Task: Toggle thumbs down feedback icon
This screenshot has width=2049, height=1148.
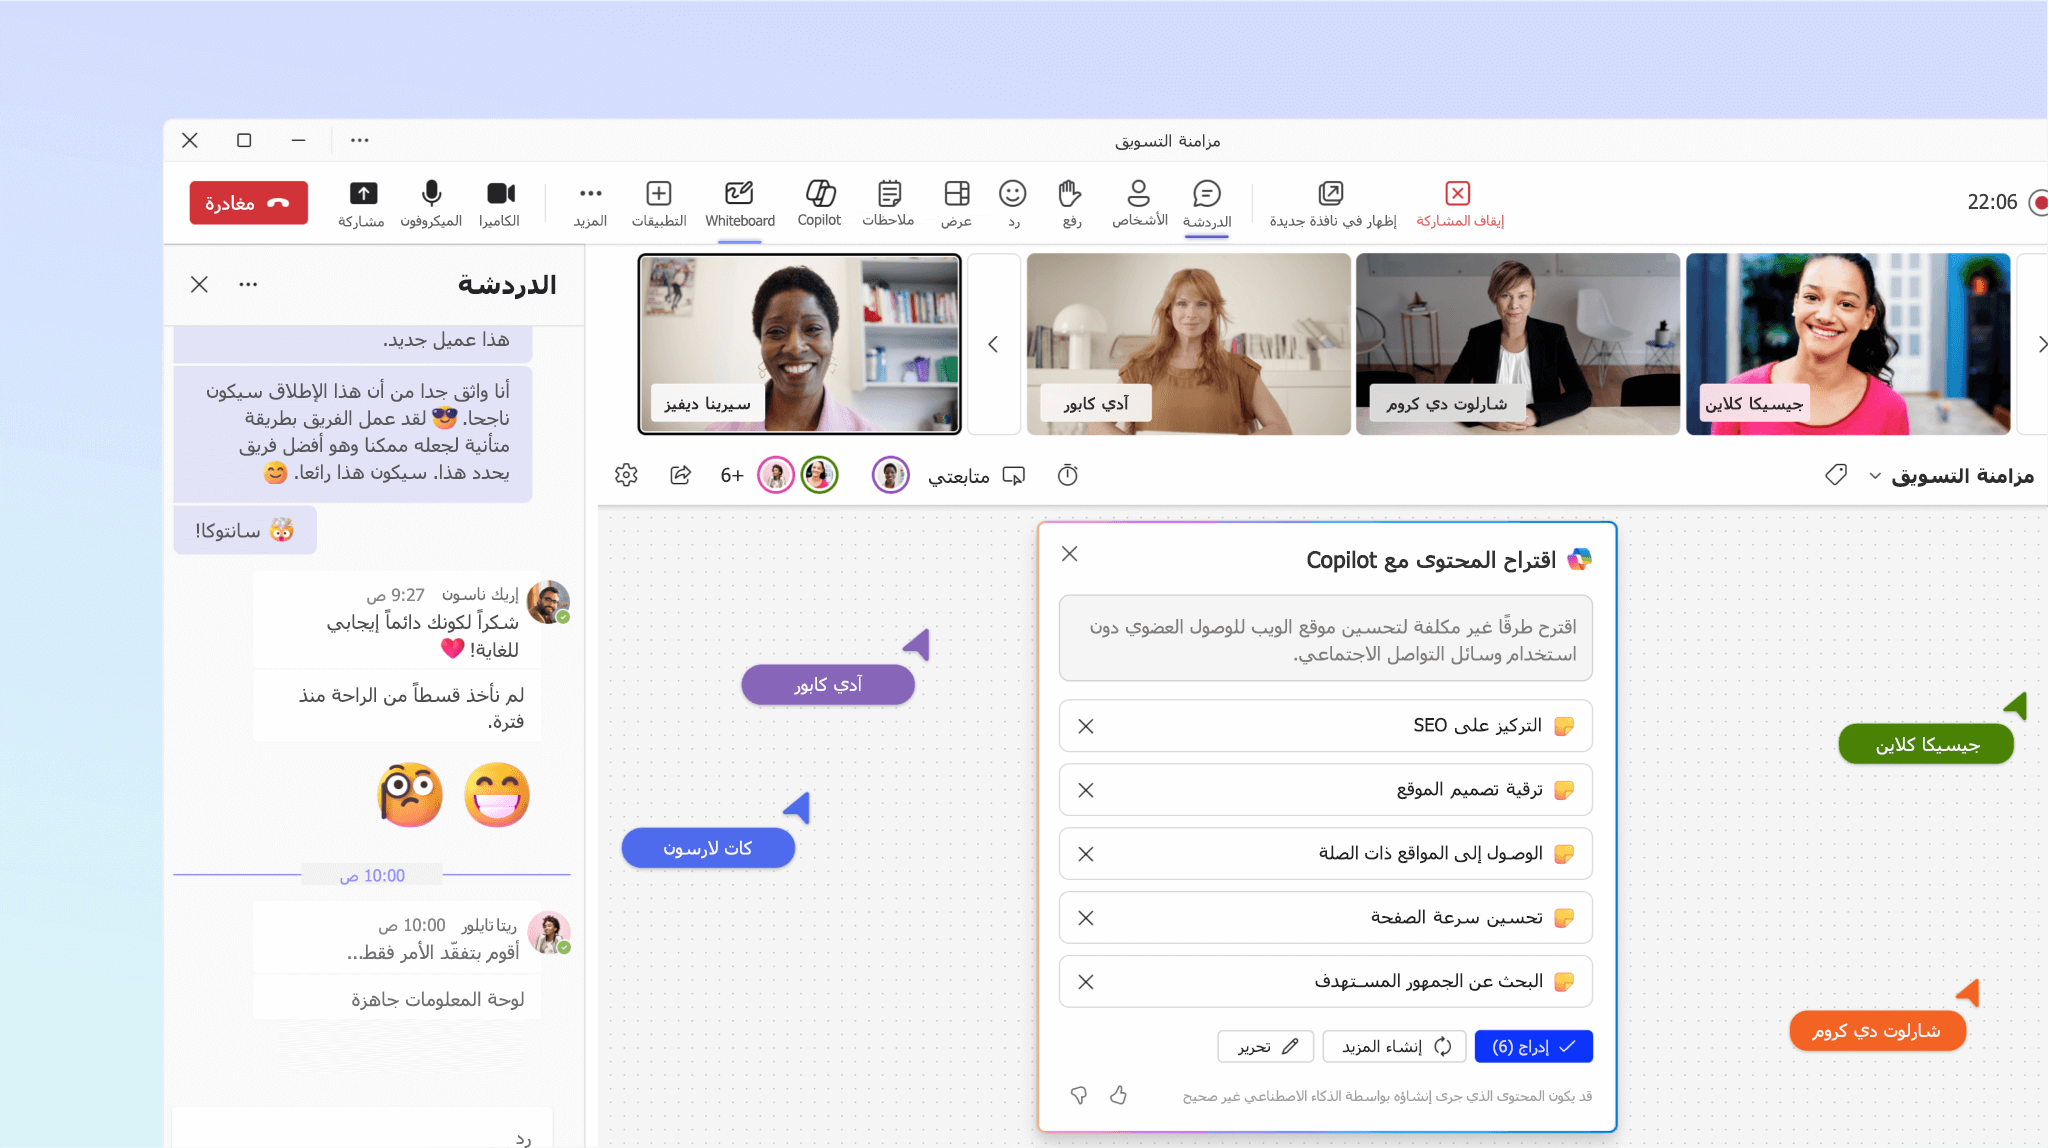Action: [x=1078, y=1096]
